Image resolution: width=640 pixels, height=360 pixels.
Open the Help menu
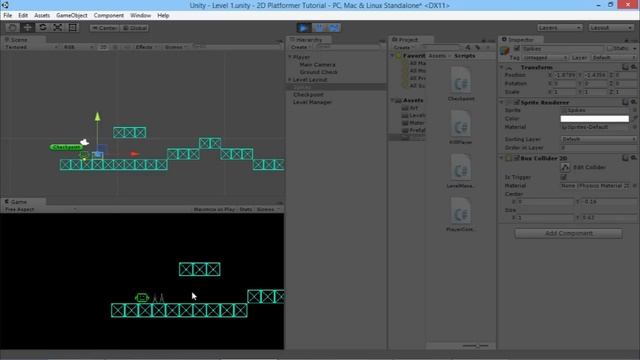point(163,15)
